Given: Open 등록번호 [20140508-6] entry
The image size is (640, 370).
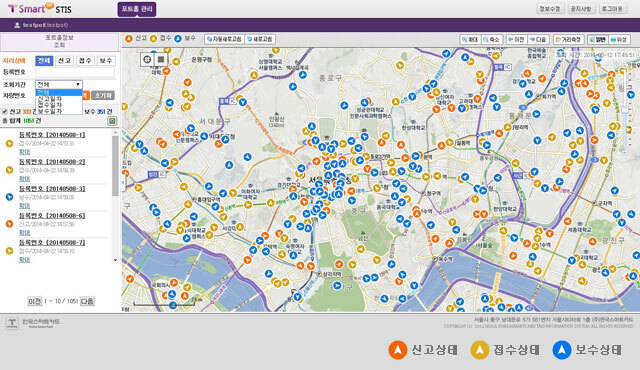Looking at the screenshot, I should pos(52,215).
